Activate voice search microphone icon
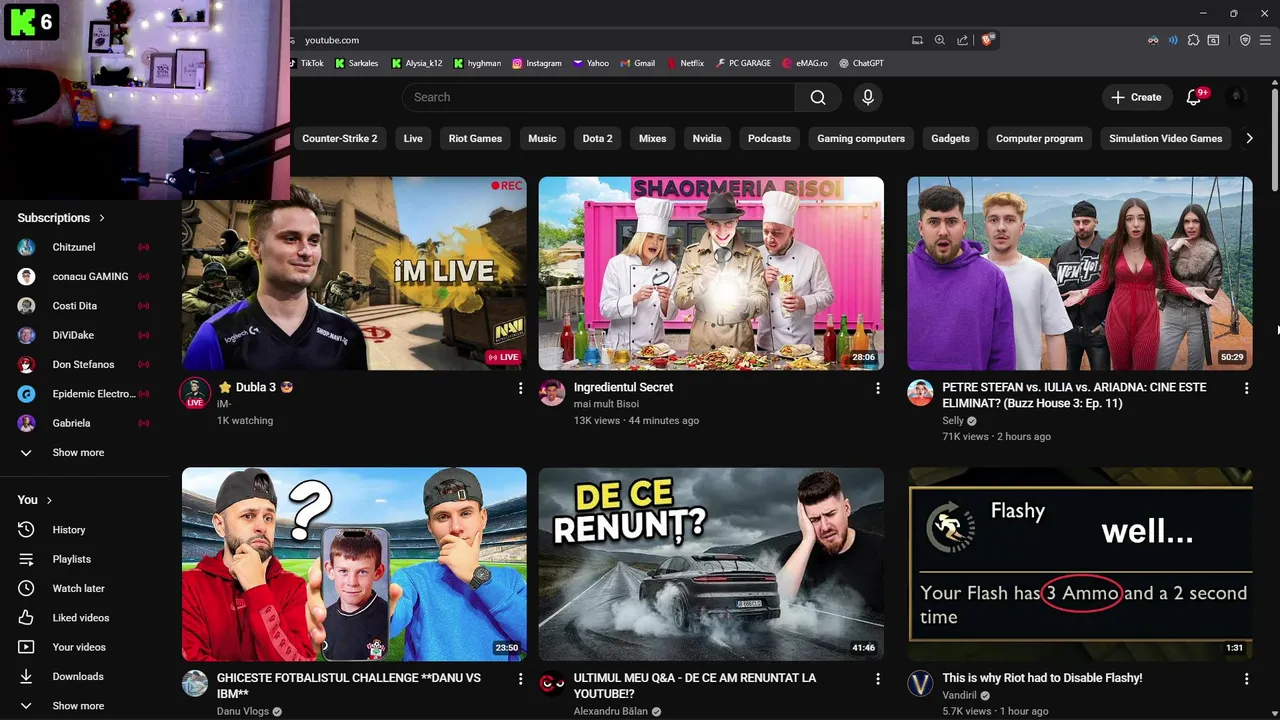This screenshot has width=1280, height=720. pos(868,97)
